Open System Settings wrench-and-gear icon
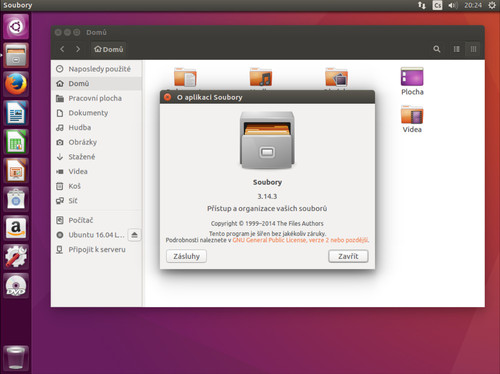Image resolution: width=500 pixels, height=374 pixels. [16, 257]
